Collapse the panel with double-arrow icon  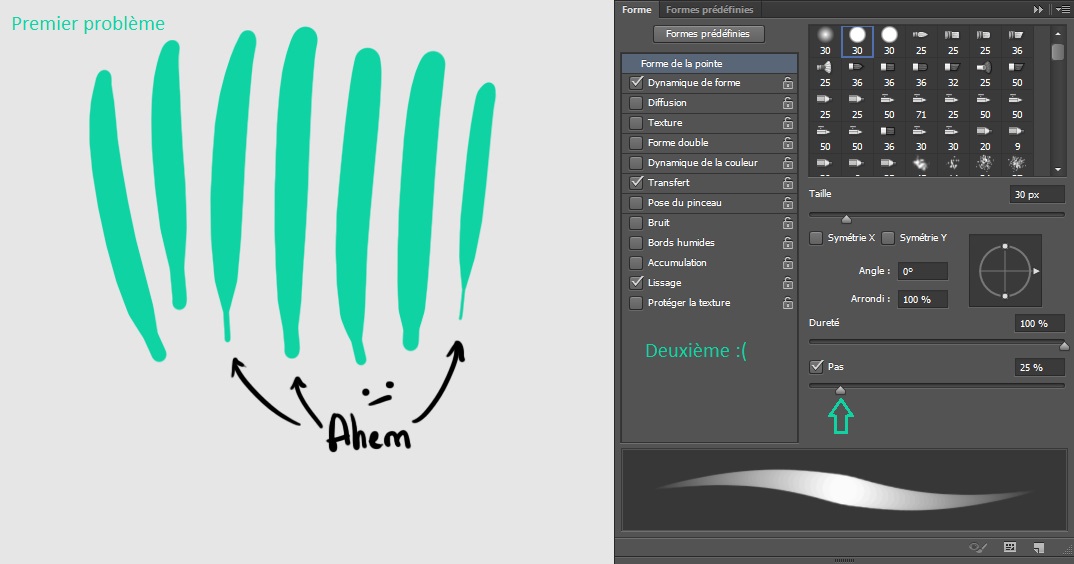point(1039,9)
